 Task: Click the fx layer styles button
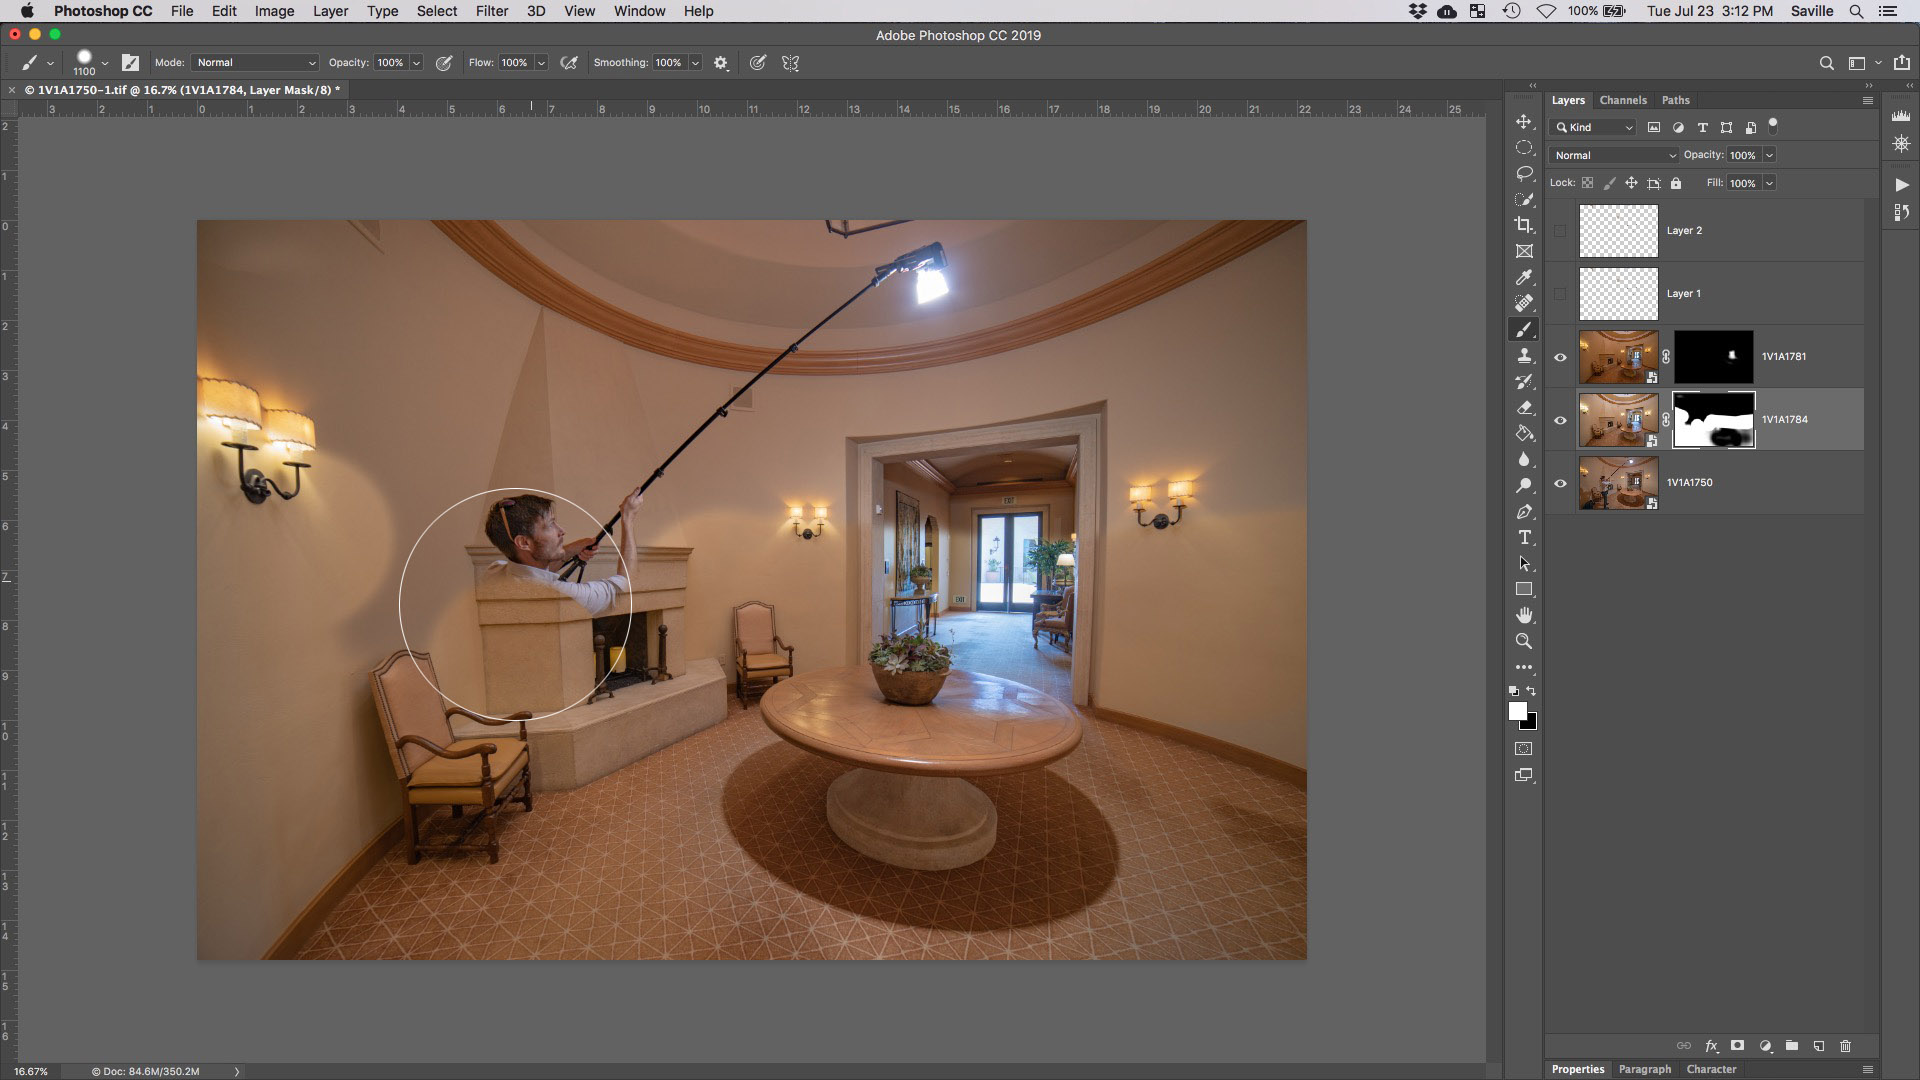pyautogui.click(x=1712, y=1046)
